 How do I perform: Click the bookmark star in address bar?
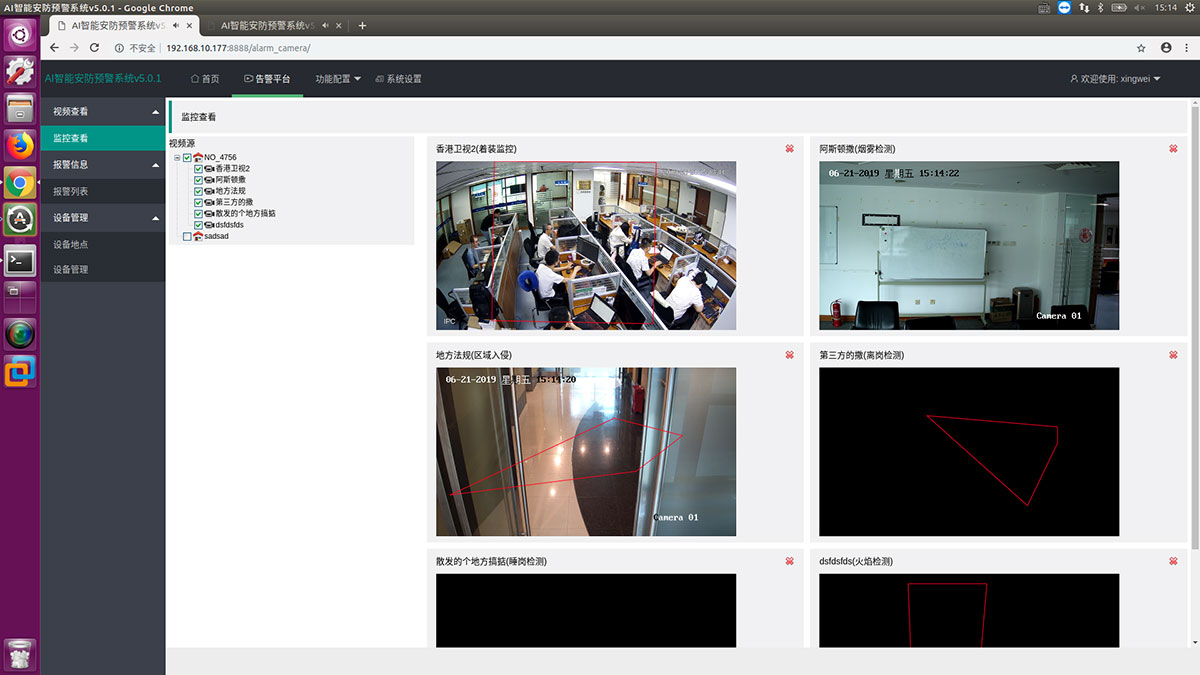click(x=1141, y=48)
